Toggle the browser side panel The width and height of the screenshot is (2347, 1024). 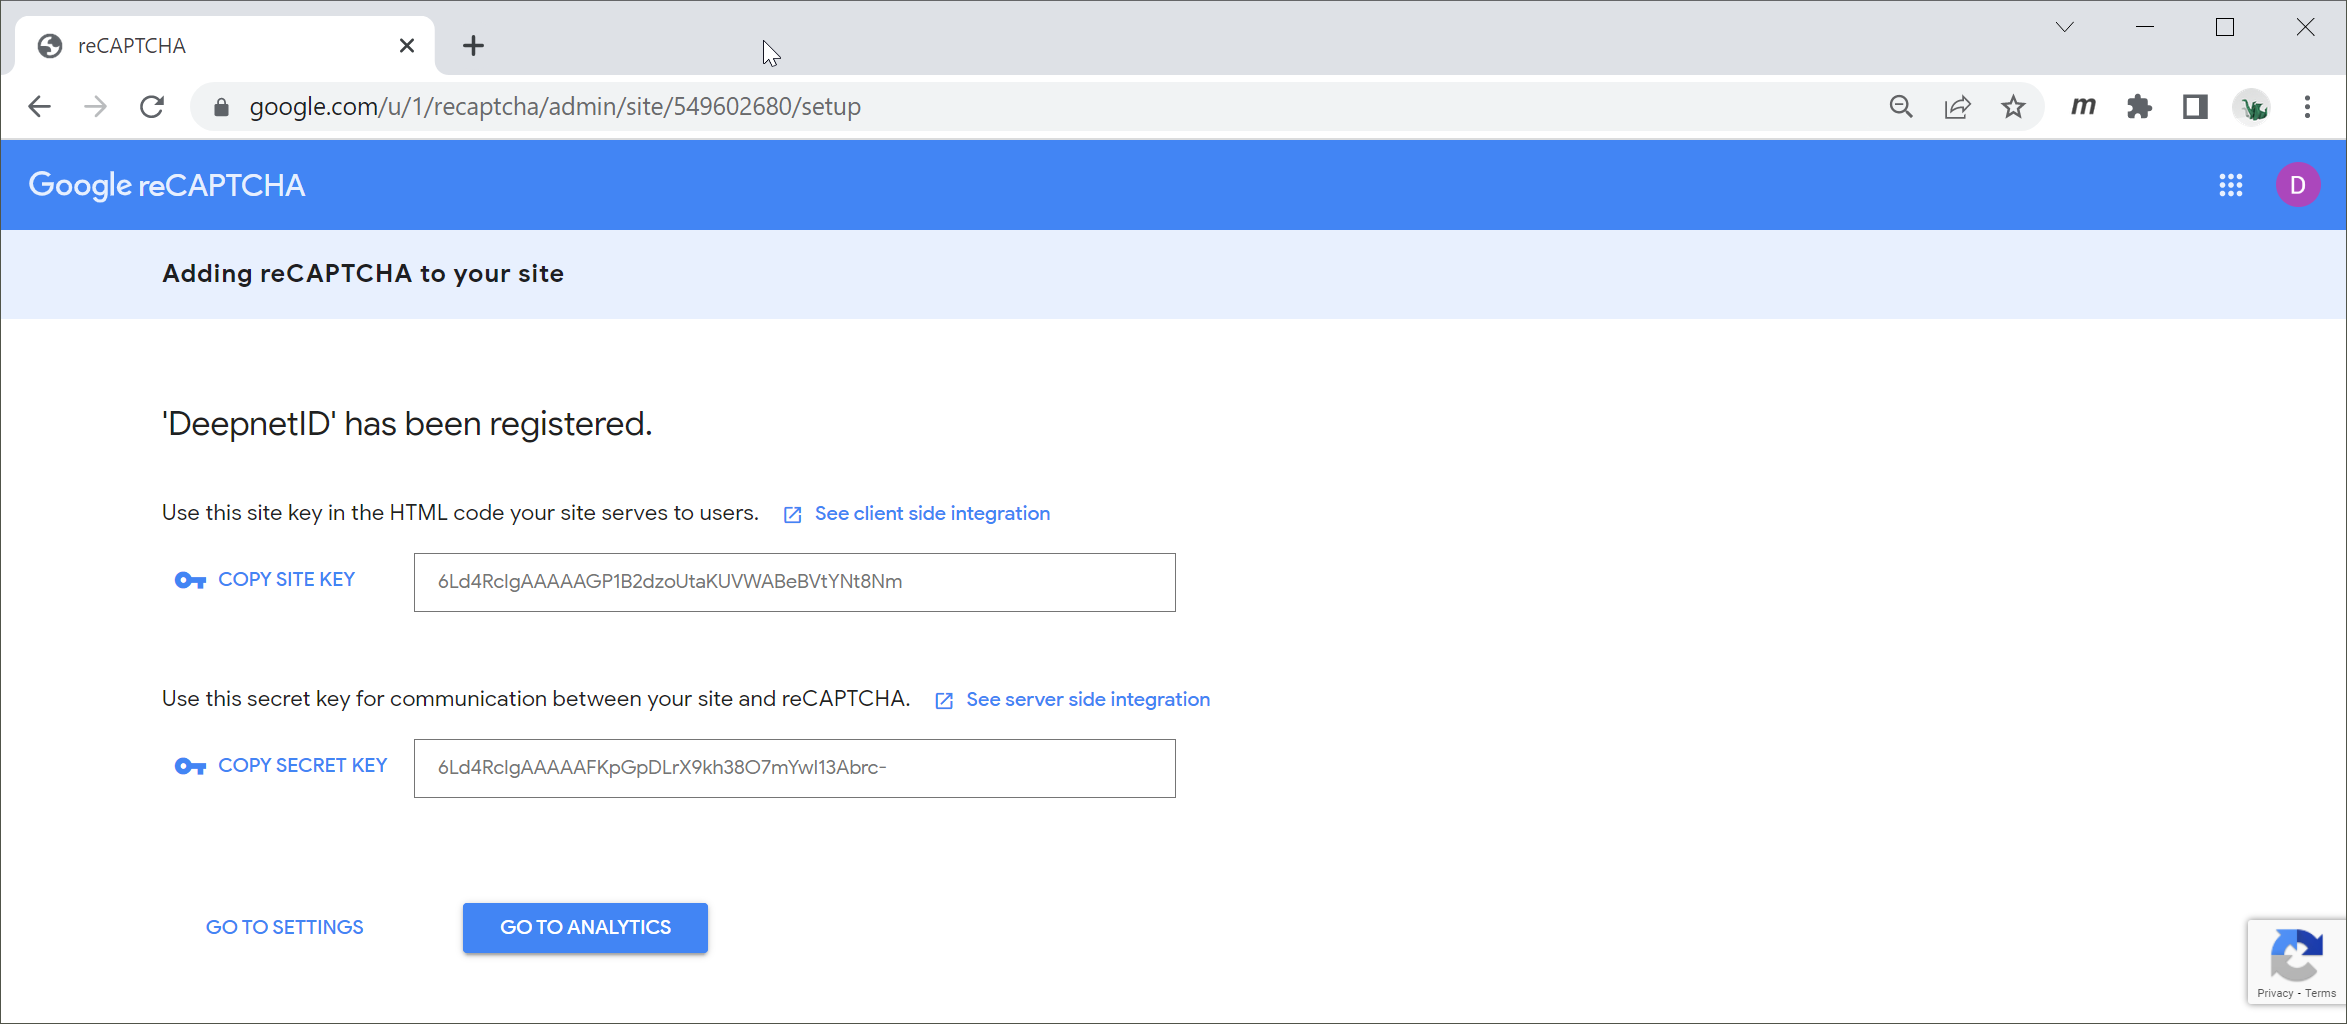point(2195,107)
